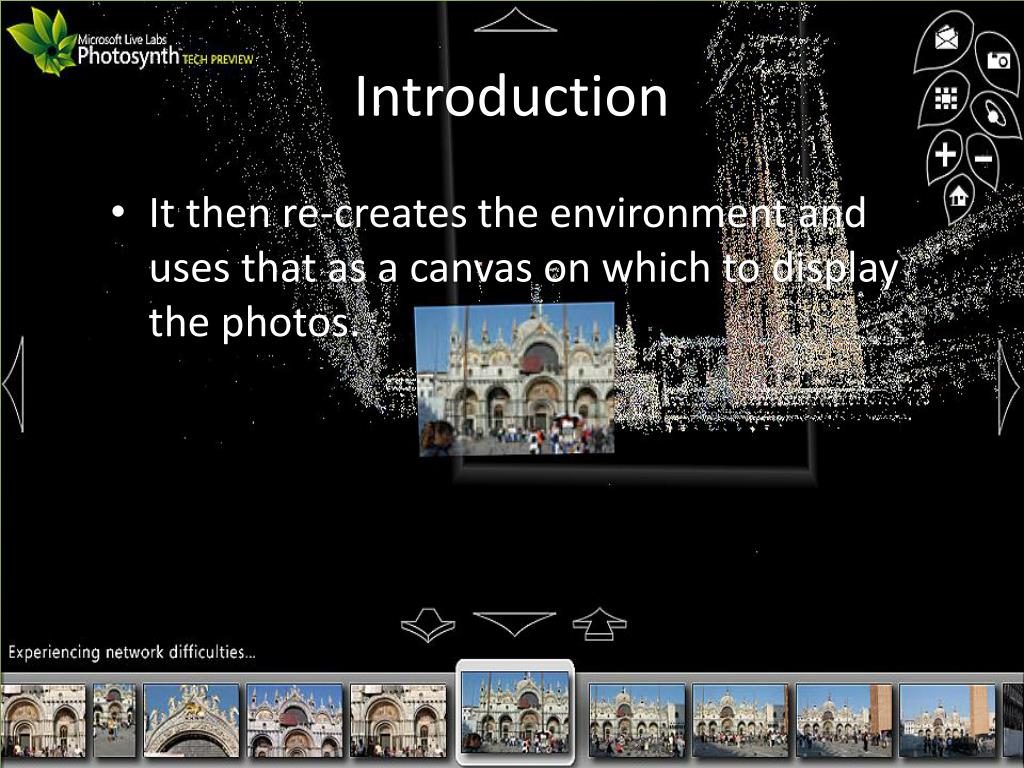Click the left navigation arrow
Viewport: 1024px width, 768px height.
(x=14, y=384)
